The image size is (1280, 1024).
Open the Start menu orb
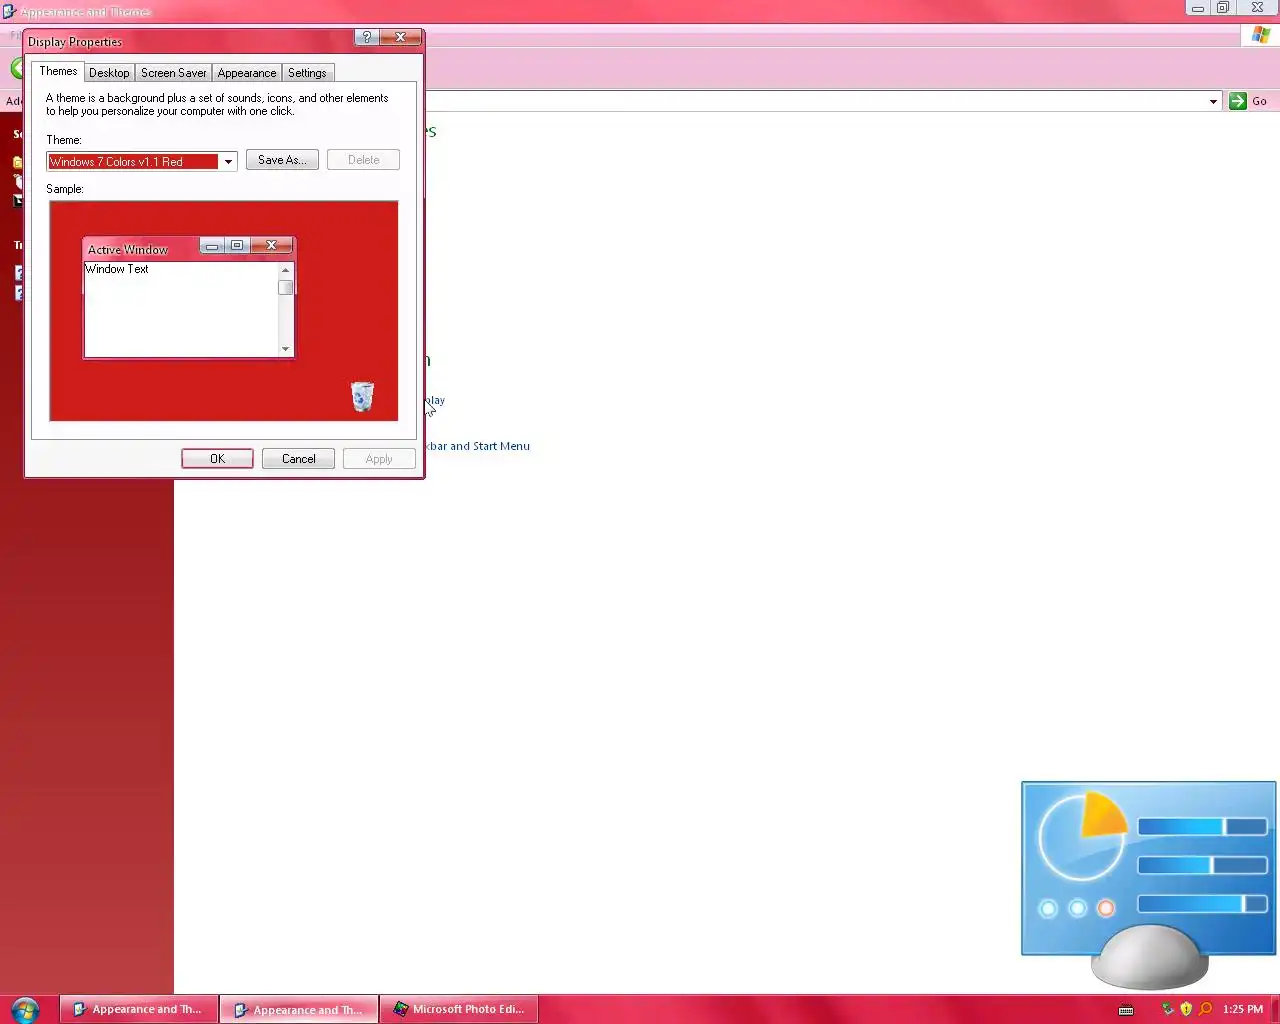[25, 1009]
